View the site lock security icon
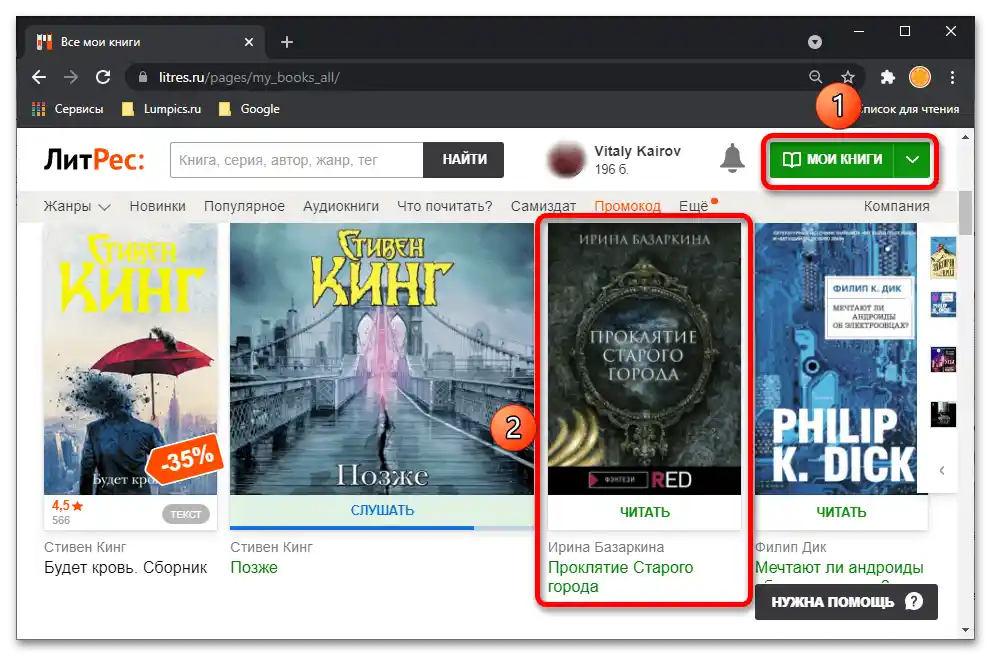991x656 pixels. point(143,77)
